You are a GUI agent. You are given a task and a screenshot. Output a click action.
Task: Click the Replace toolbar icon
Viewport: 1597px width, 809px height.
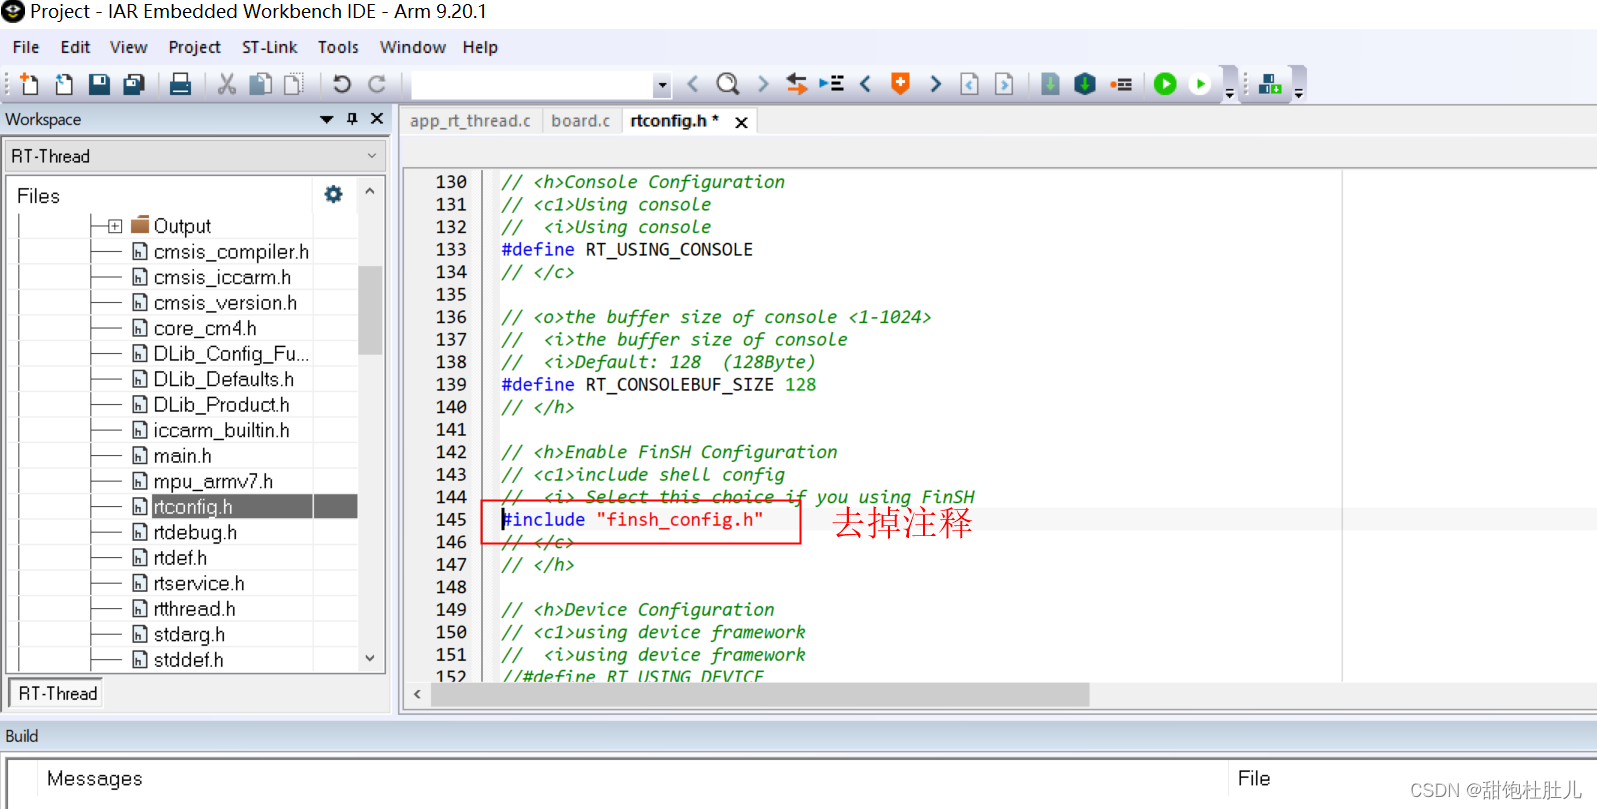[x=797, y=84]
